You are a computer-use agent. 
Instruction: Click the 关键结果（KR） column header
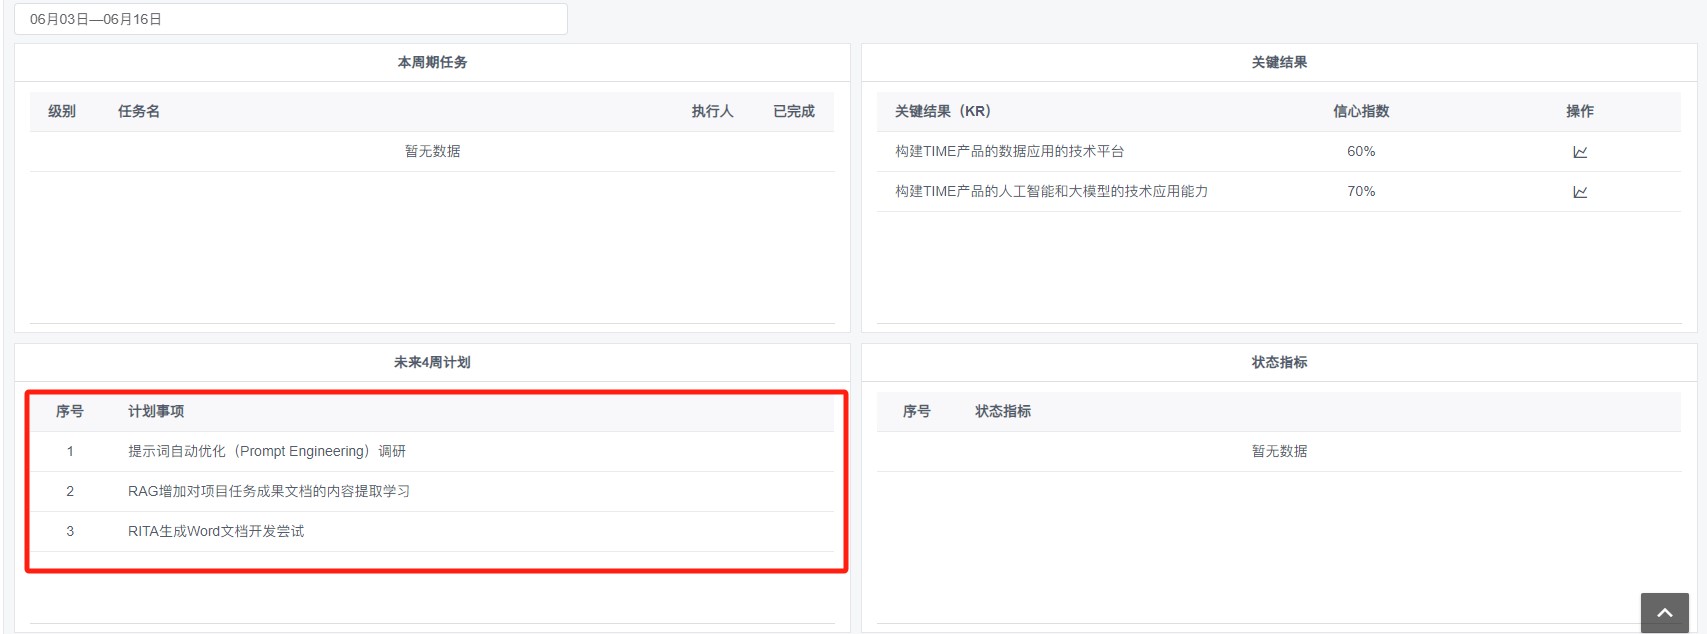coord(943,111)
